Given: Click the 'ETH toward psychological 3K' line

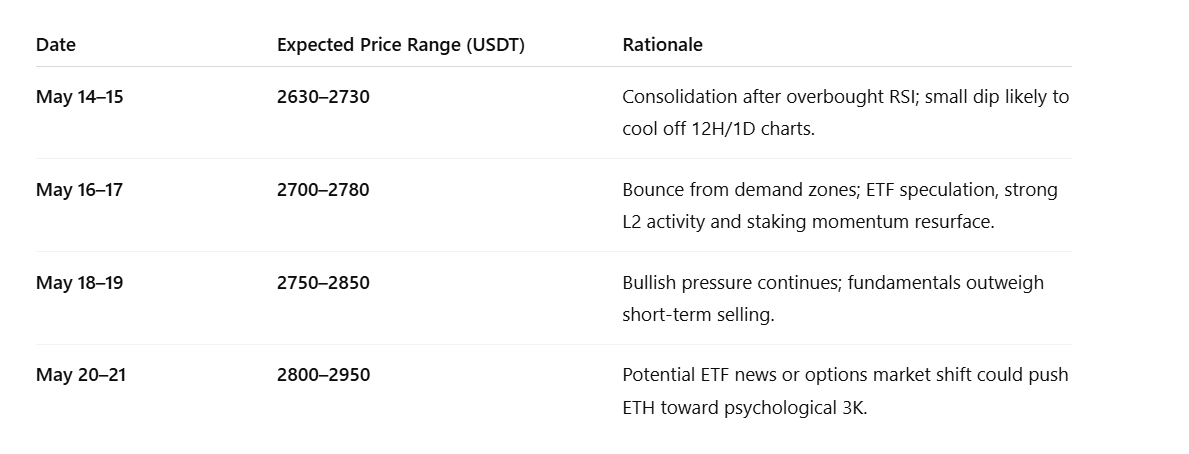Looking at the screenshot, I should coord(744,408).
